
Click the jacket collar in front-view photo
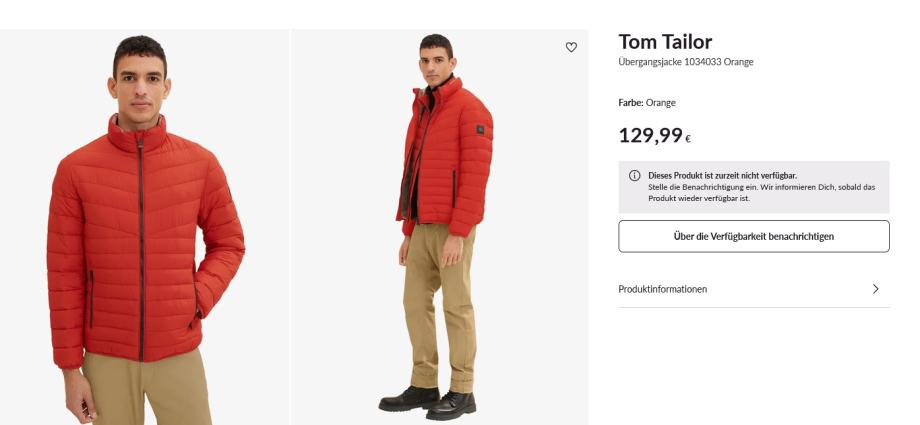pos(137,131)
